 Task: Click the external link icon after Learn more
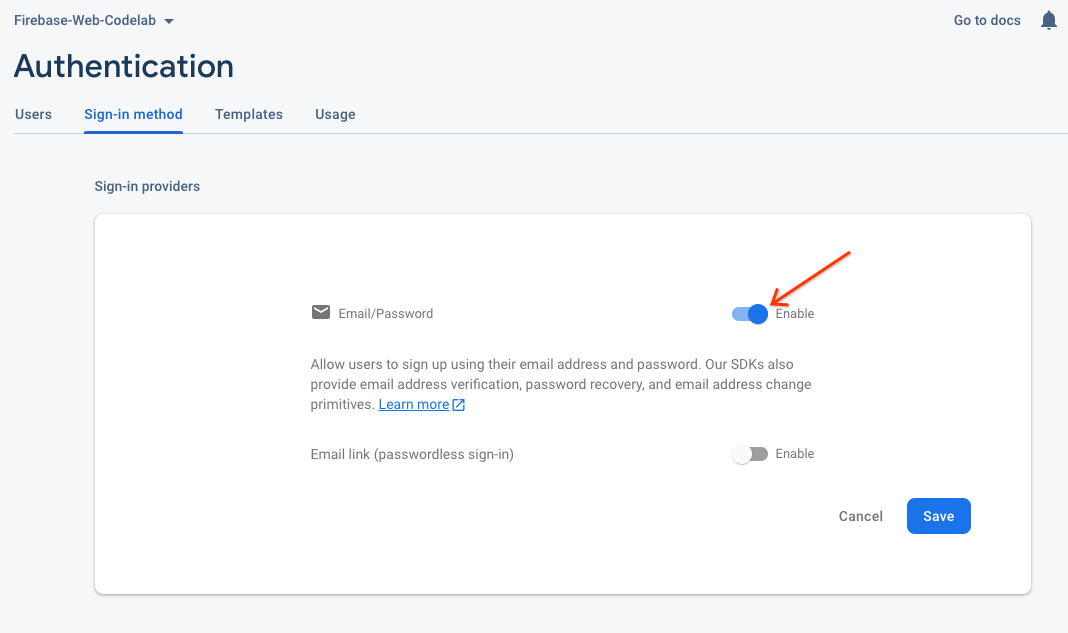click(458, 404)
